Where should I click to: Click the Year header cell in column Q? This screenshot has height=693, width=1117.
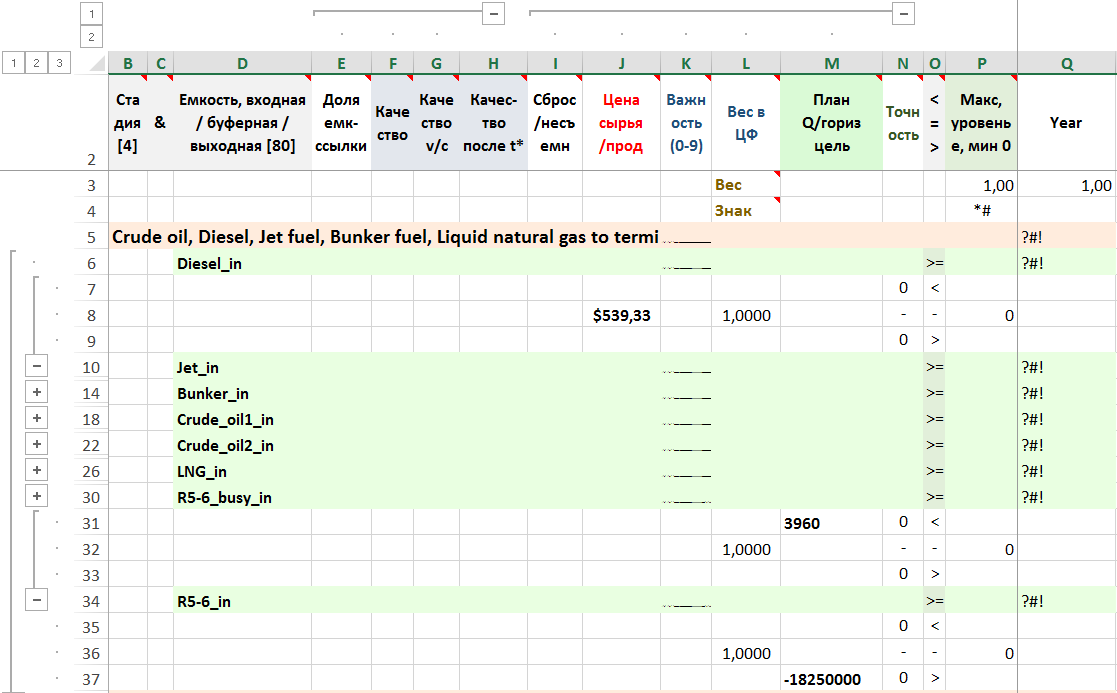(x=1066, y=122)
